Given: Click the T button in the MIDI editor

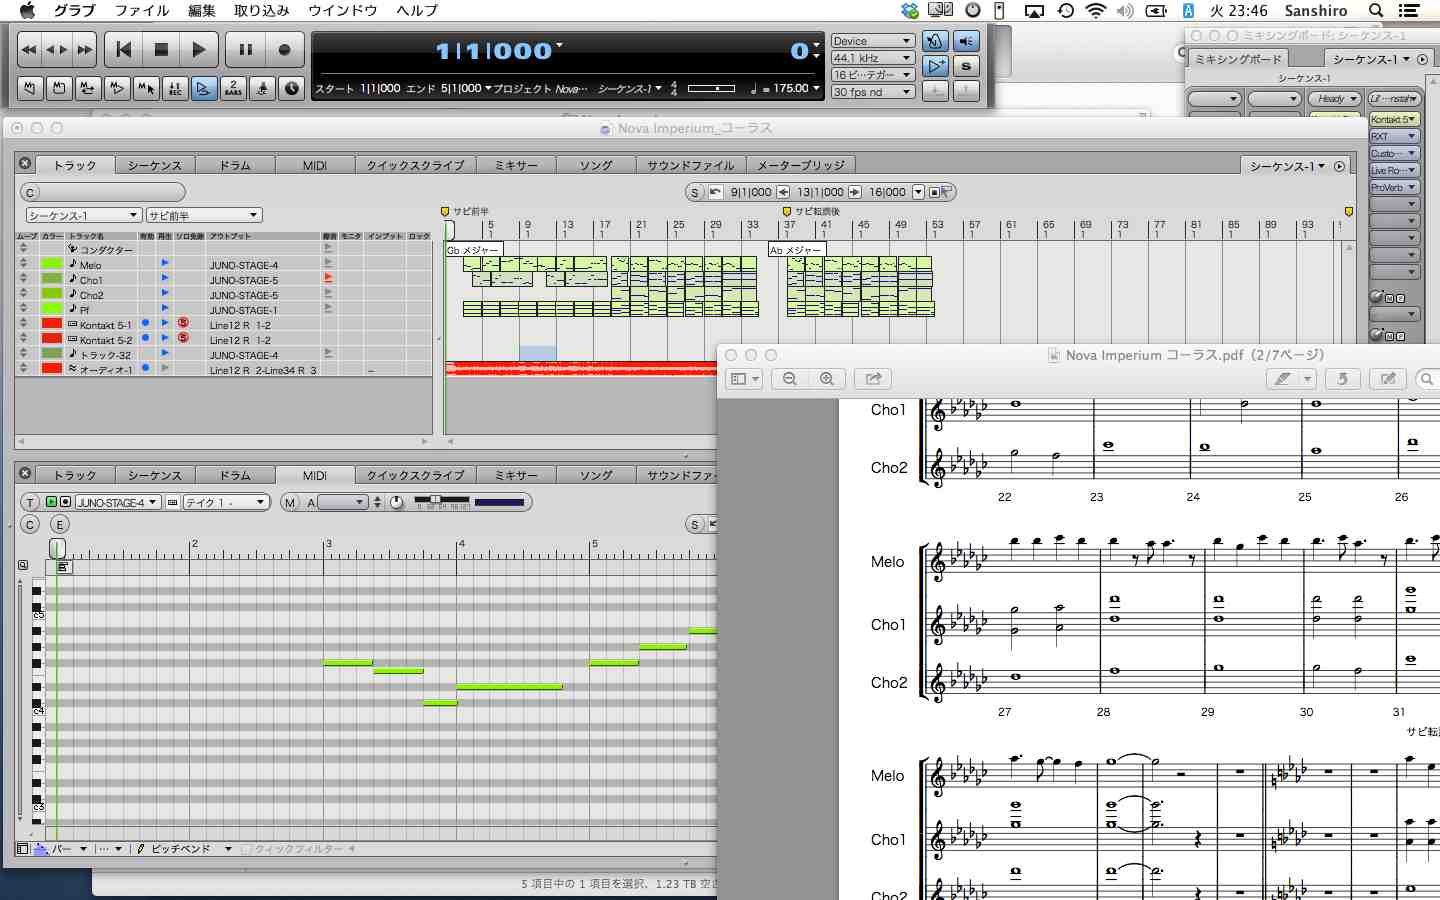Looking at the screenshot, I should point(30,502).
